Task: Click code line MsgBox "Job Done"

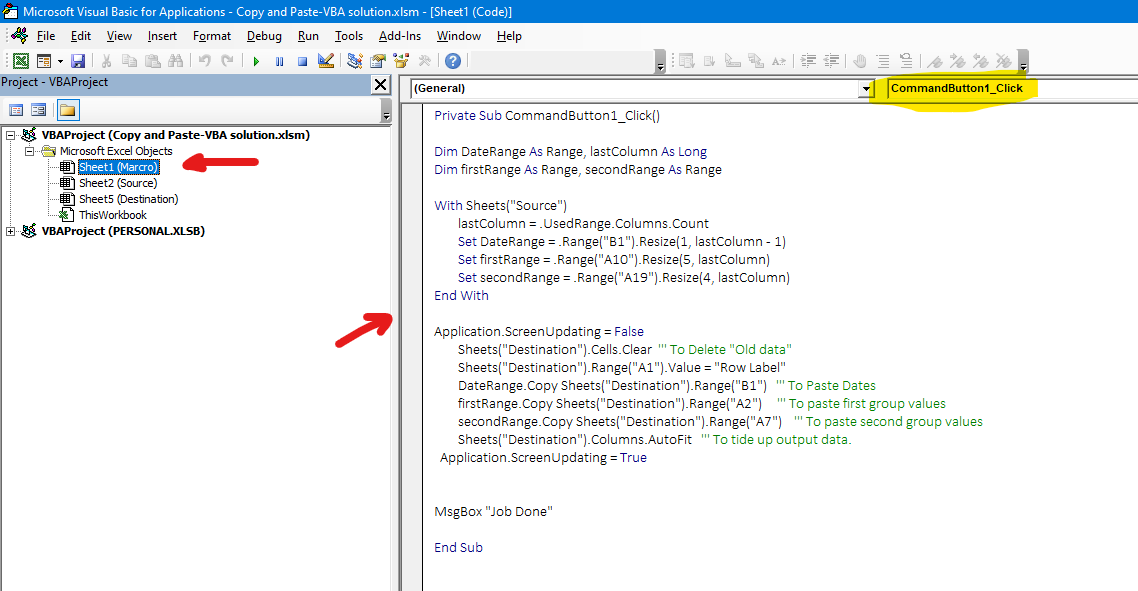Action: (x=494, y=512)
